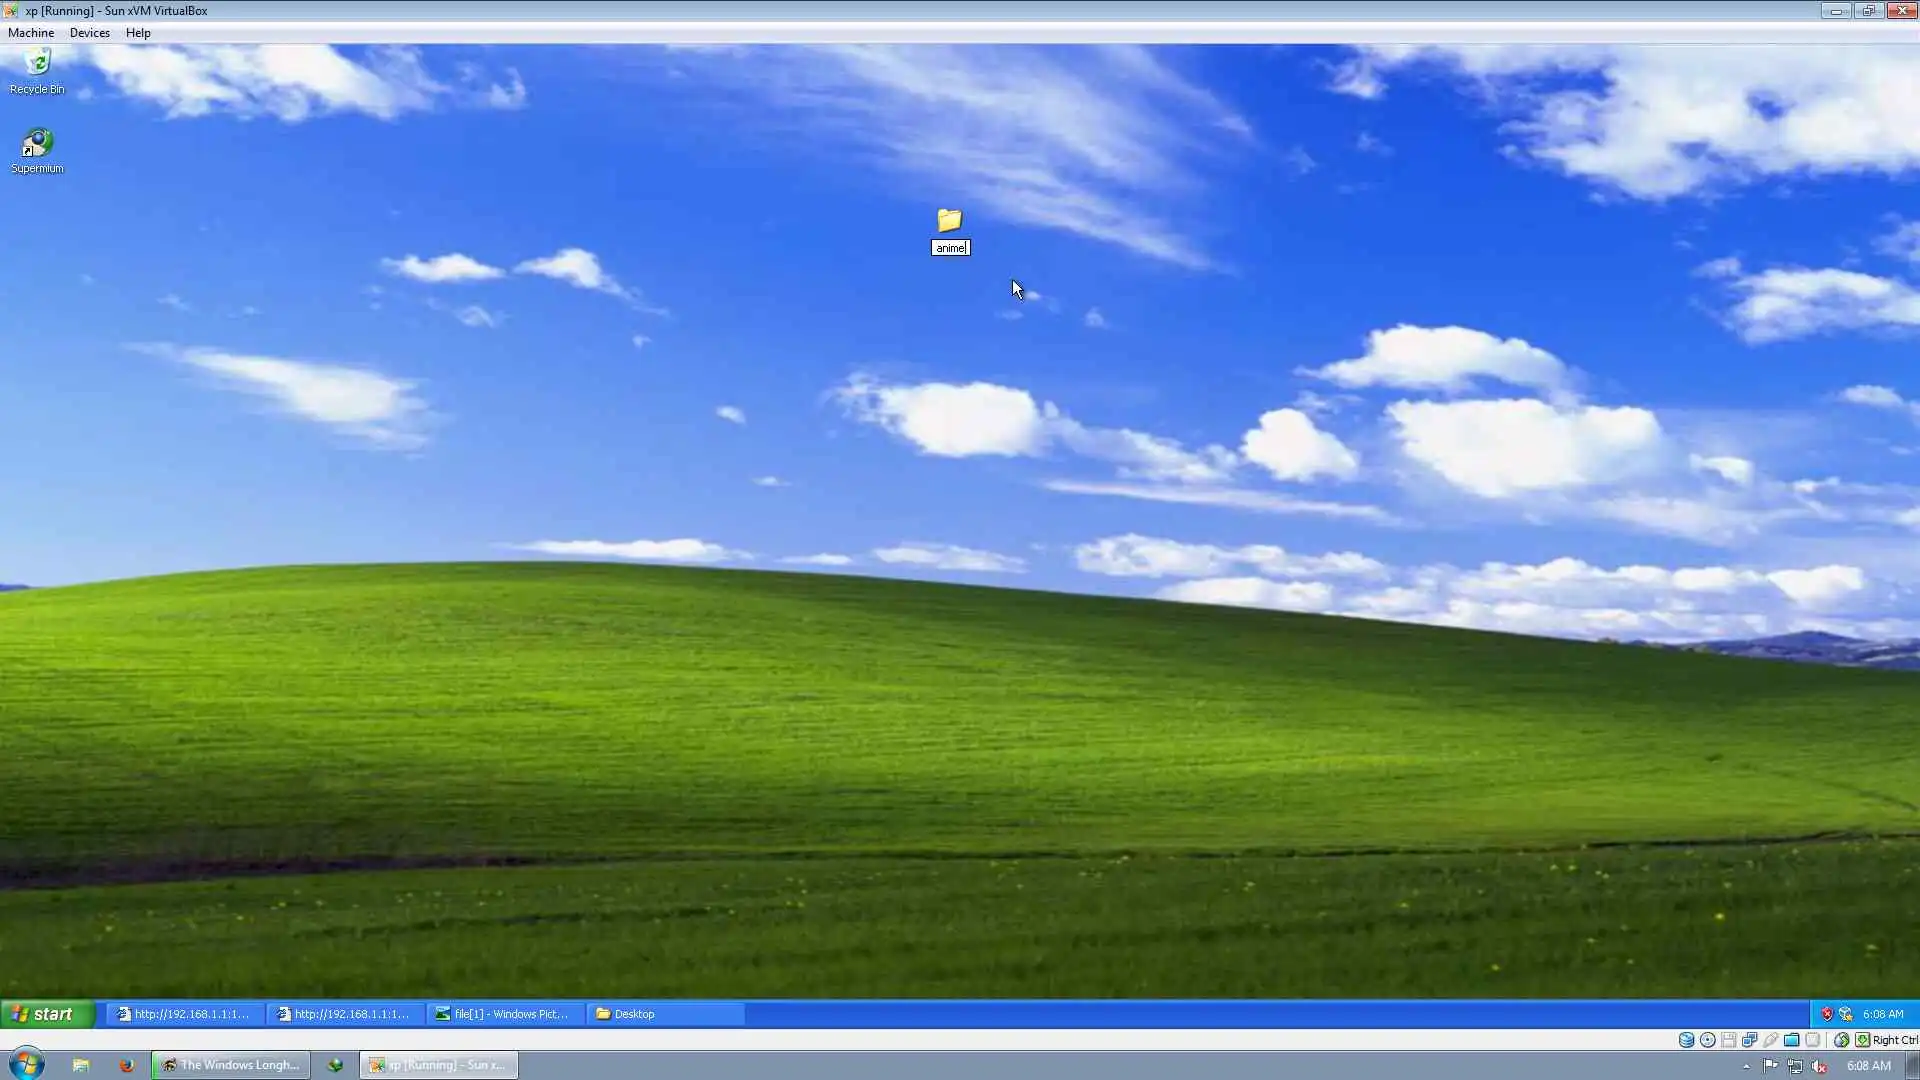Click inside the anime folder name field

[950, 248]
